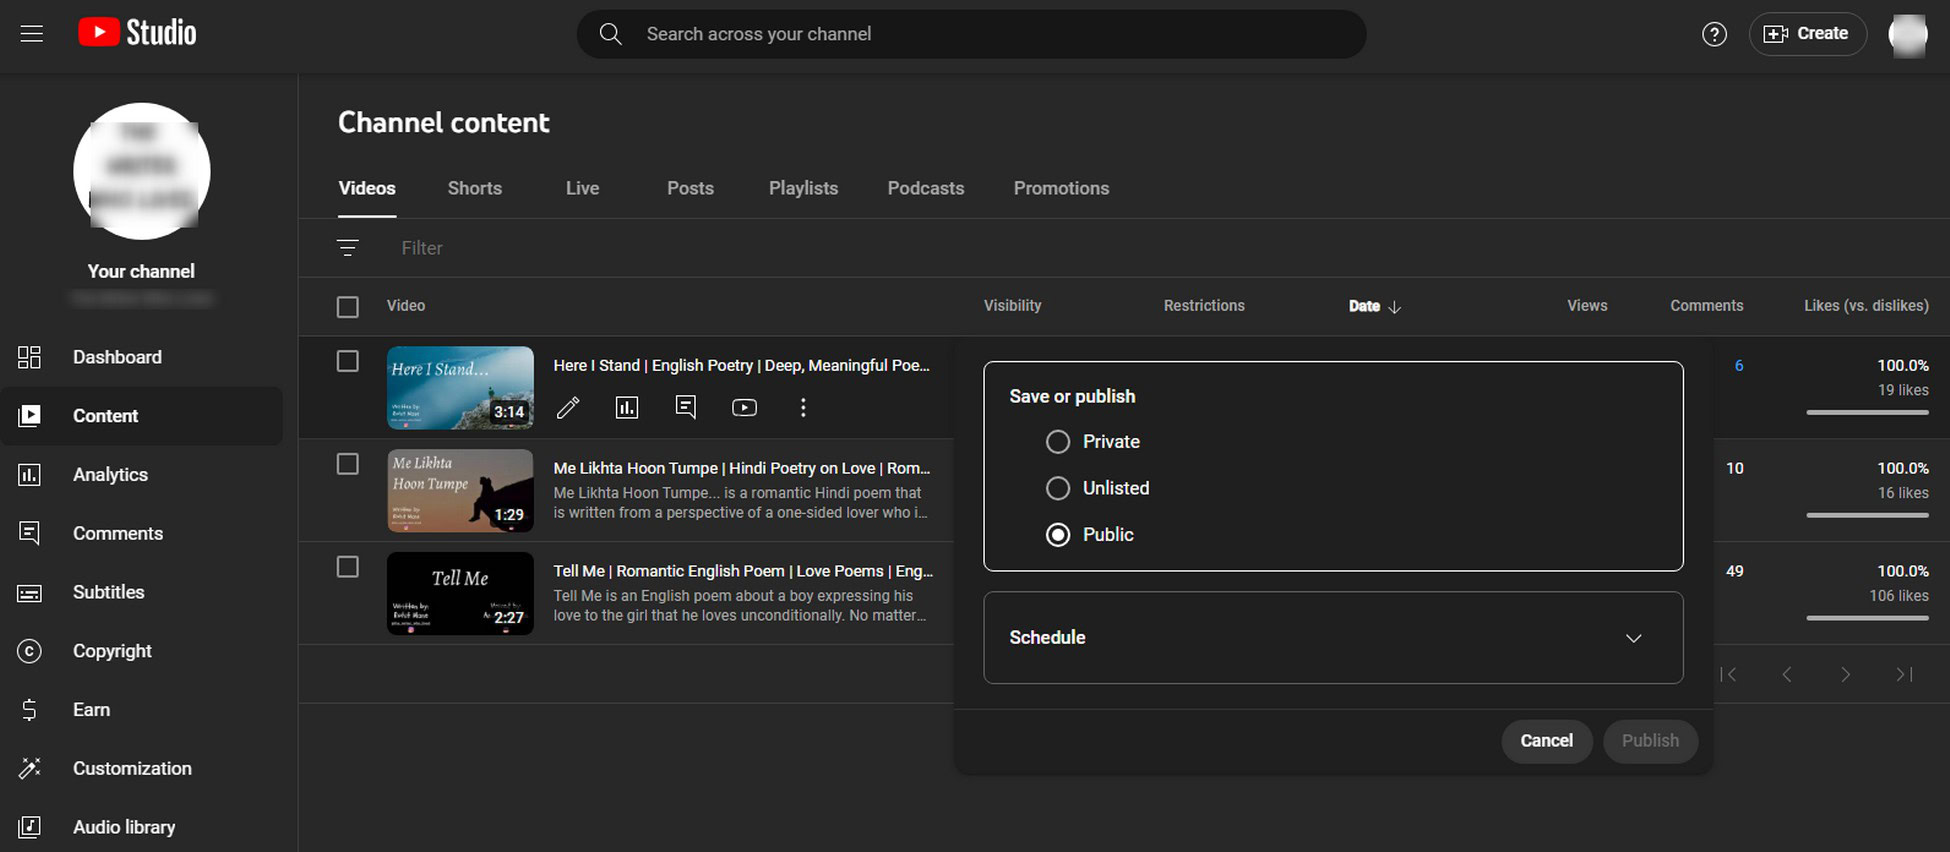Open the help question mark icon
Image resolution: width=1950 pixels, height=852 pixels.
(1714, 34)
